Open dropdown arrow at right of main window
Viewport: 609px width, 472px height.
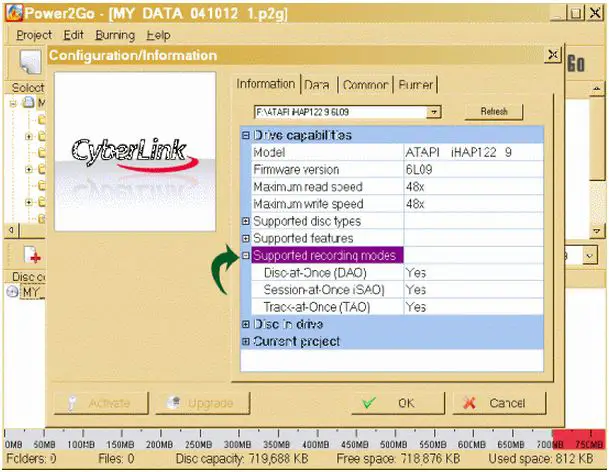[x=590, y=256]
